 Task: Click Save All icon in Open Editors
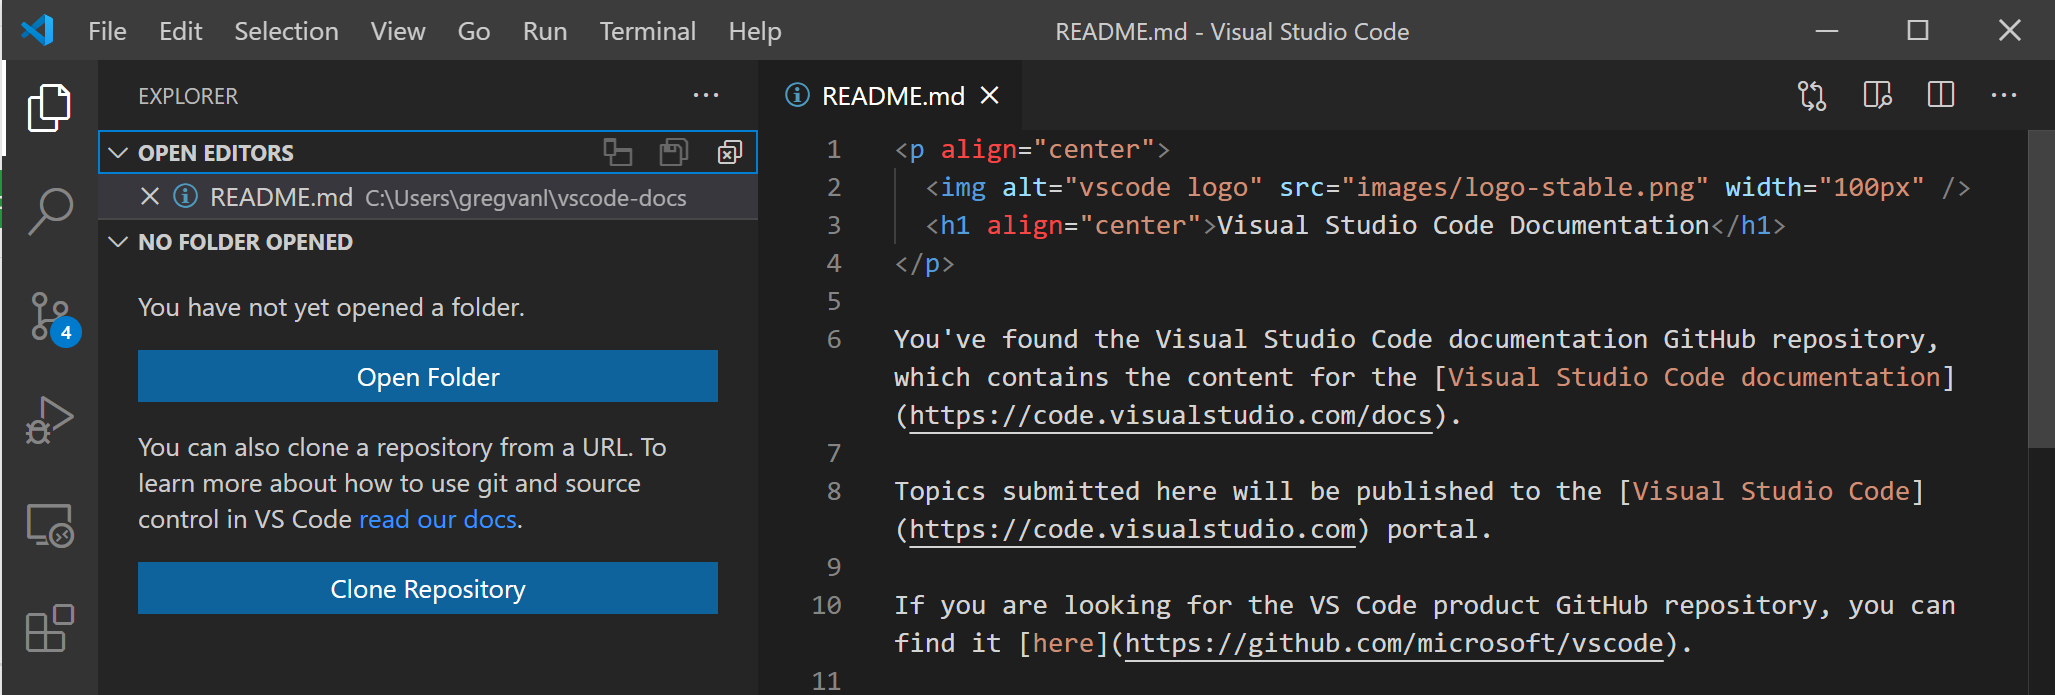(x=674, y=152)
